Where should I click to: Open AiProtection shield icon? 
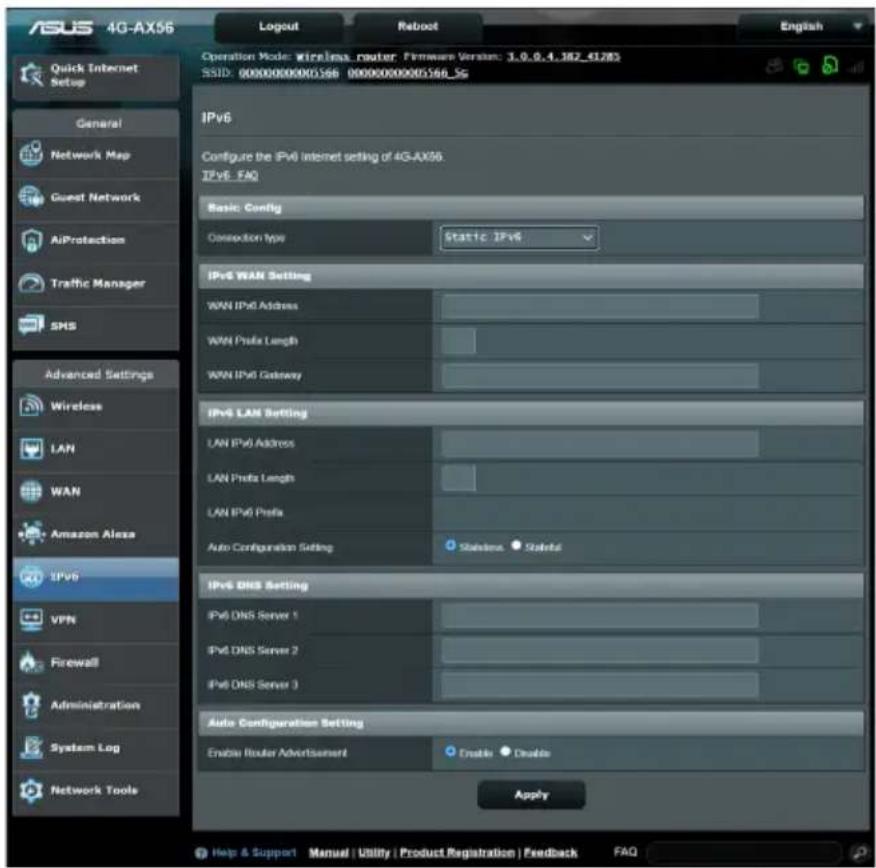(31, 240)
